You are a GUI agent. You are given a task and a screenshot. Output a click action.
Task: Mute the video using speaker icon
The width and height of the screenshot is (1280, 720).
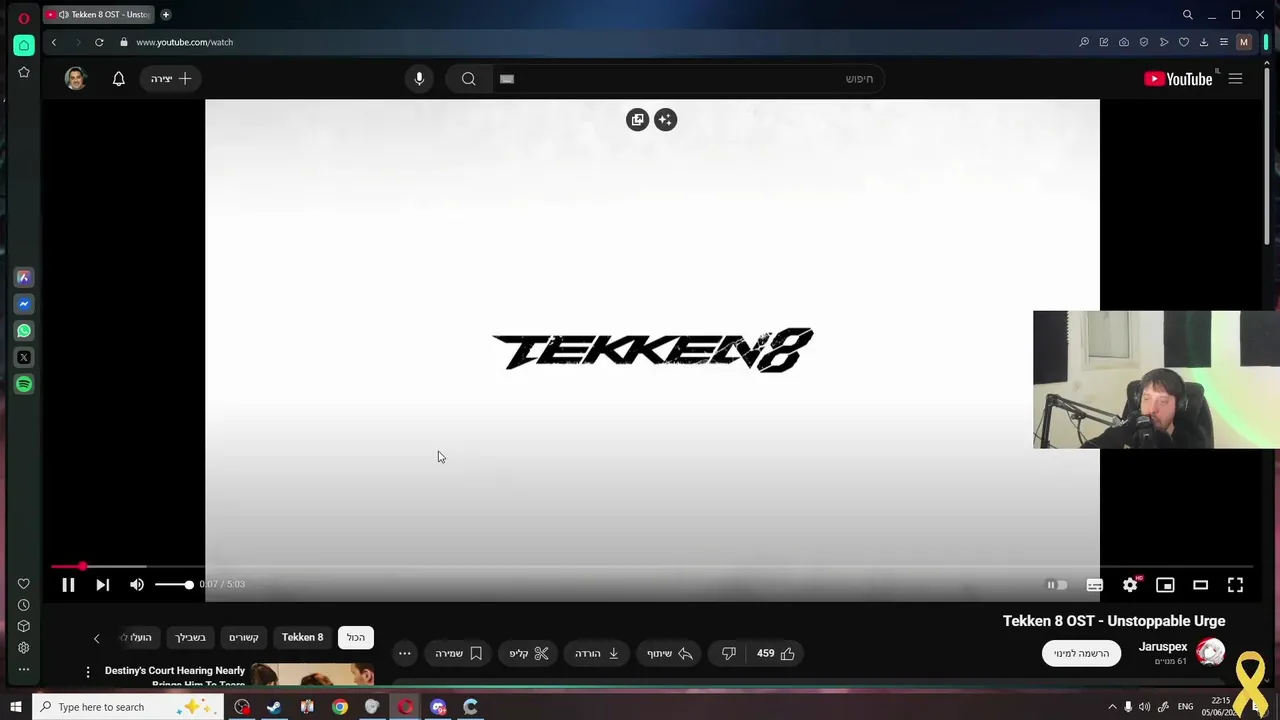click(137, 585)
